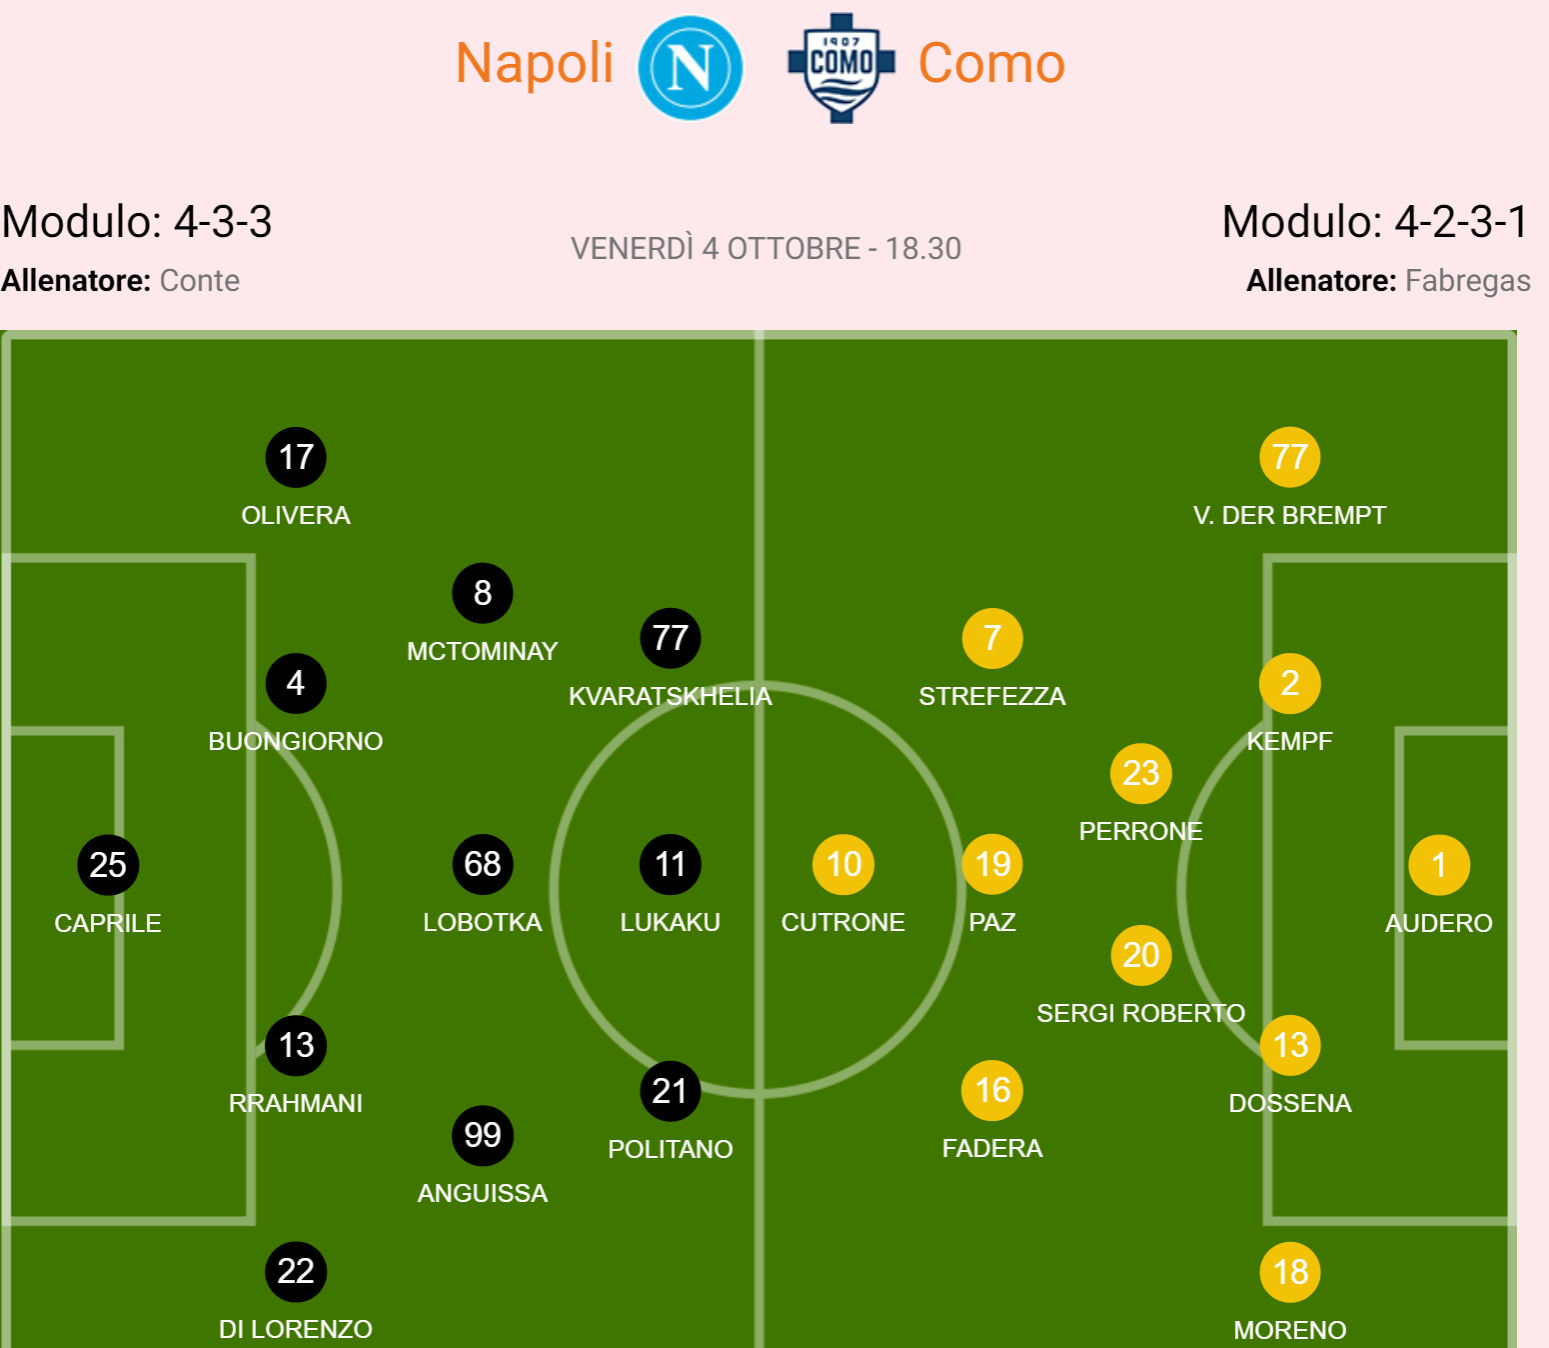This screenshot has width=1549, height=1348.
Task: Click the Politano name label
Action: click(x=670, y=1149)
